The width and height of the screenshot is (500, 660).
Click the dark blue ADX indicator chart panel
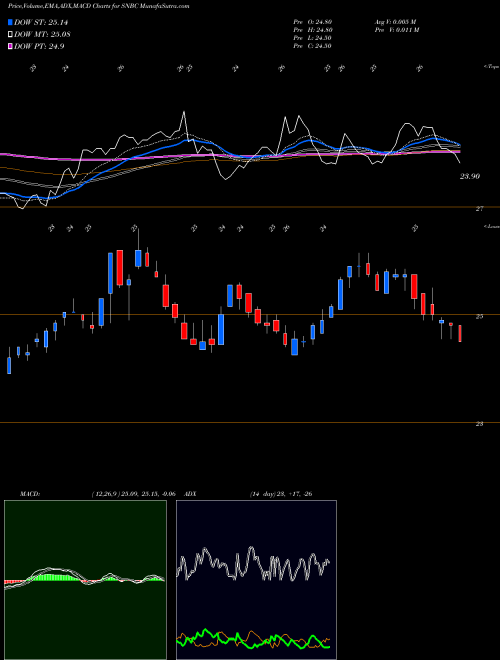point(256,580)
